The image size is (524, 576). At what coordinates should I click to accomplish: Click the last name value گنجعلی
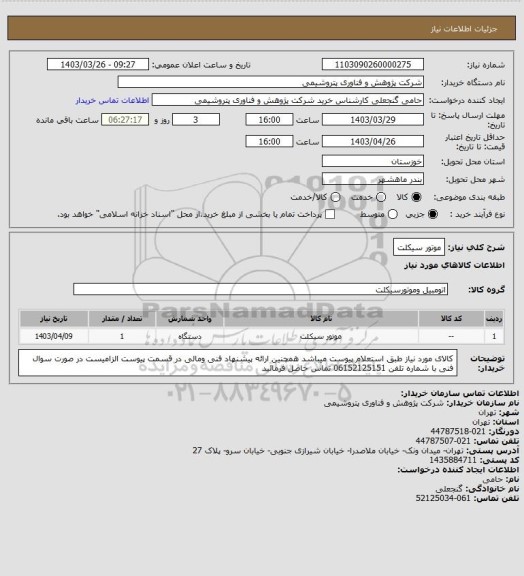click(449, 489)
